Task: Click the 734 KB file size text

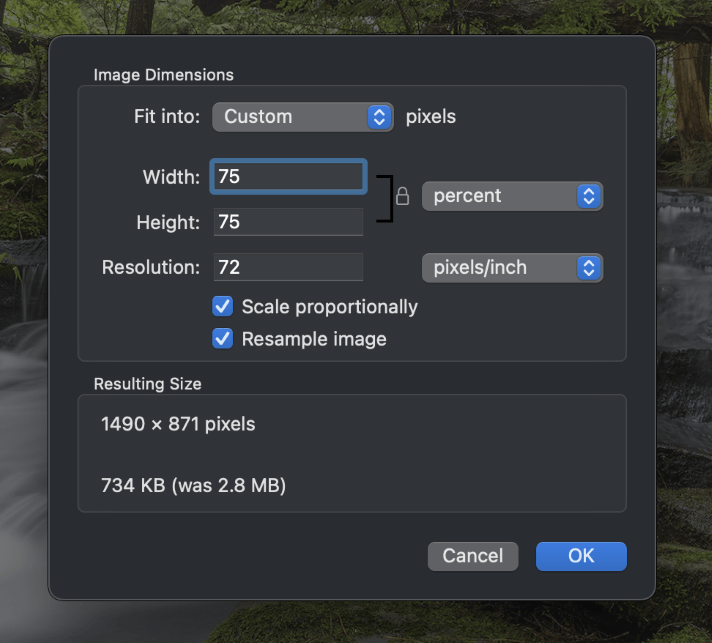Action: pos(193,485)
